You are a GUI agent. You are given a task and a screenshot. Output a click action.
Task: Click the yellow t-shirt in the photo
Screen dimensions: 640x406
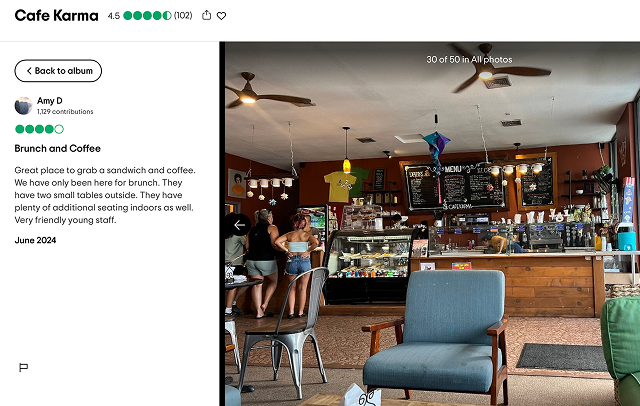tap(340, 186)
